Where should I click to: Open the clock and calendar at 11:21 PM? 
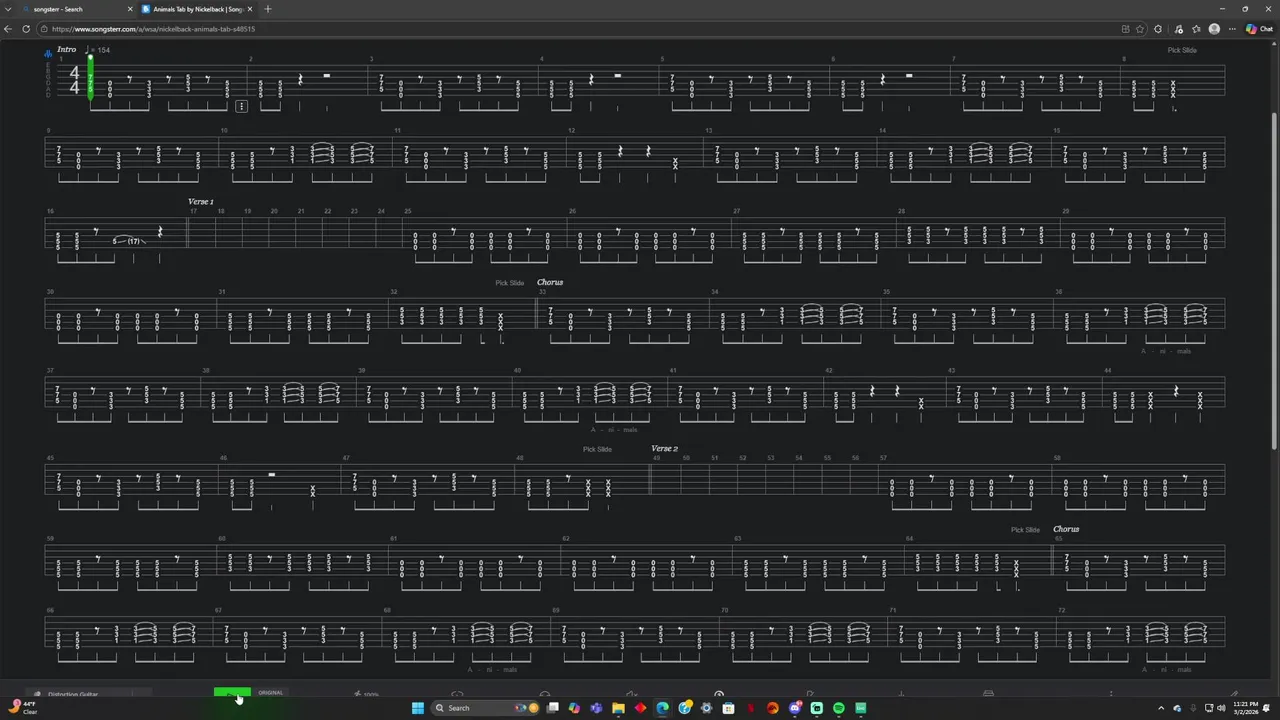pos(1246,708)
